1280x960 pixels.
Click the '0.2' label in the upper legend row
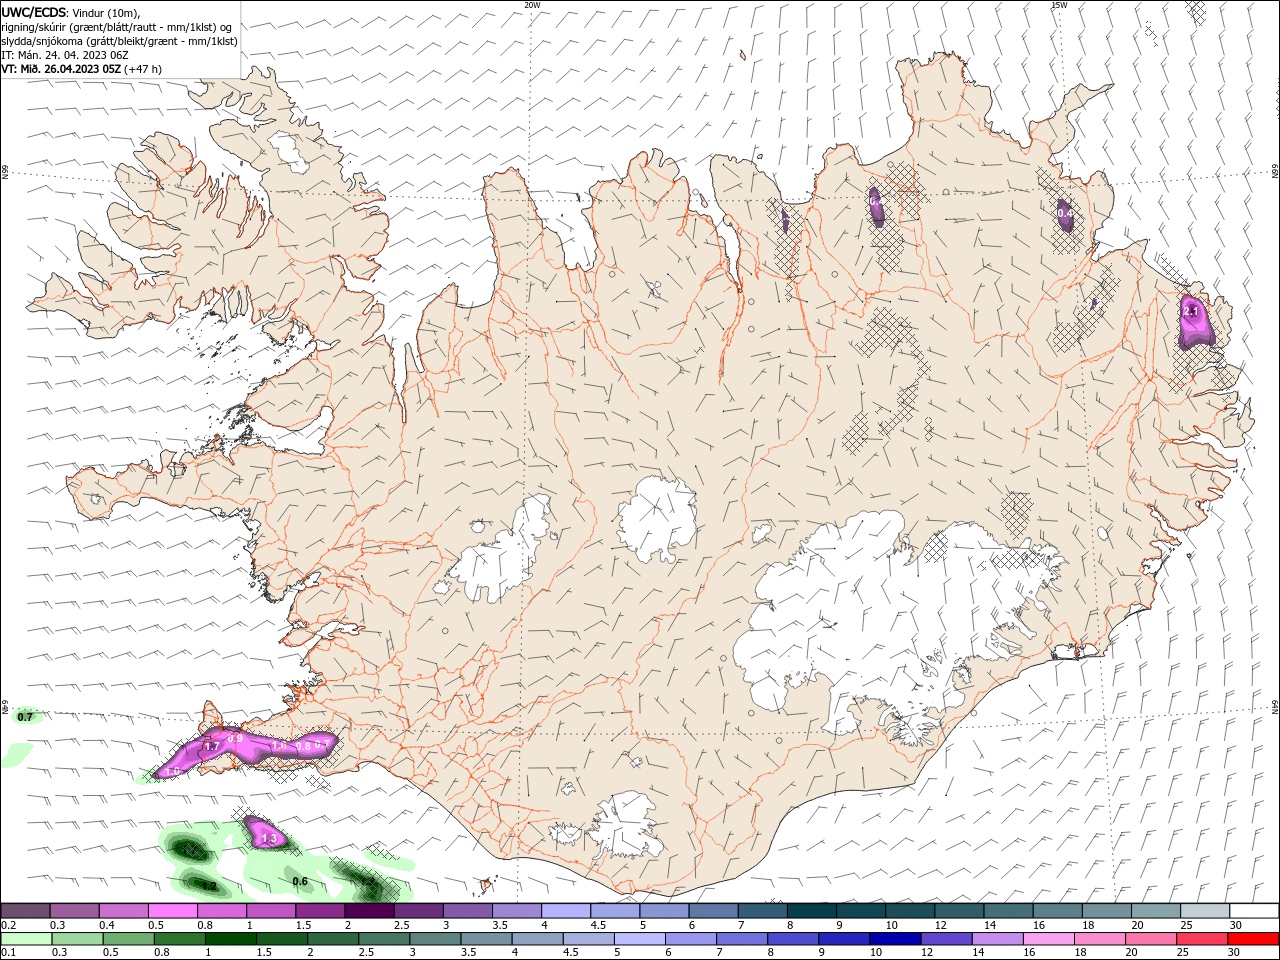pyautogui.click(x=9, y=925)
